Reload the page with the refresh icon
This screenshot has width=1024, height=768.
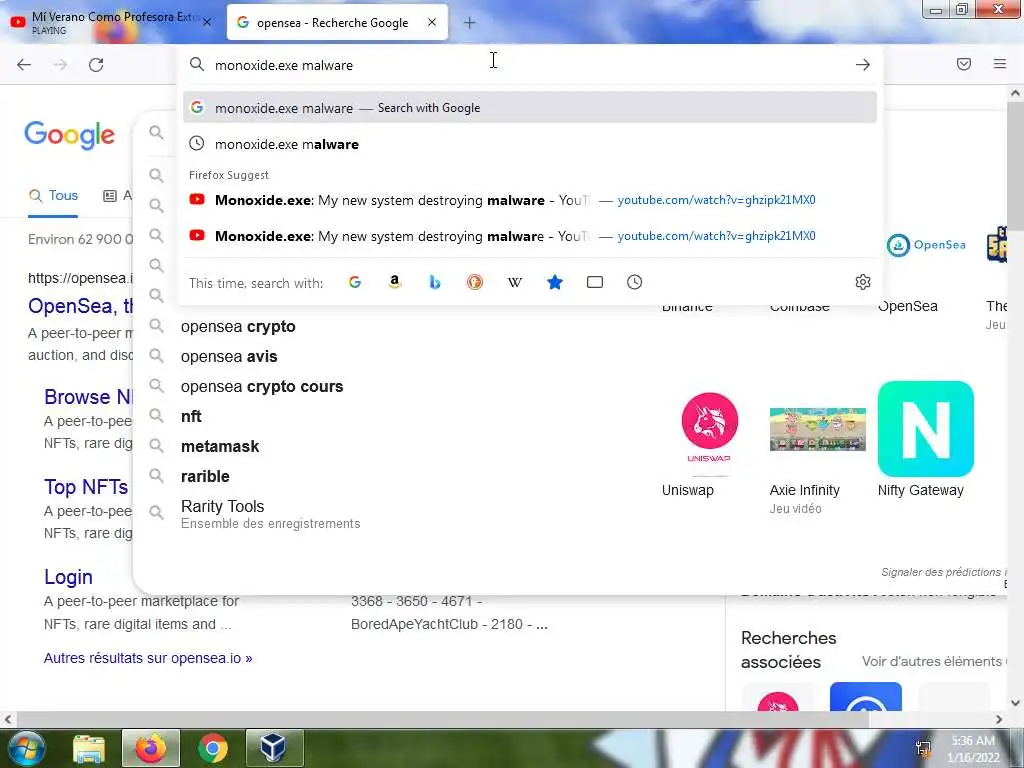(96, 65)
